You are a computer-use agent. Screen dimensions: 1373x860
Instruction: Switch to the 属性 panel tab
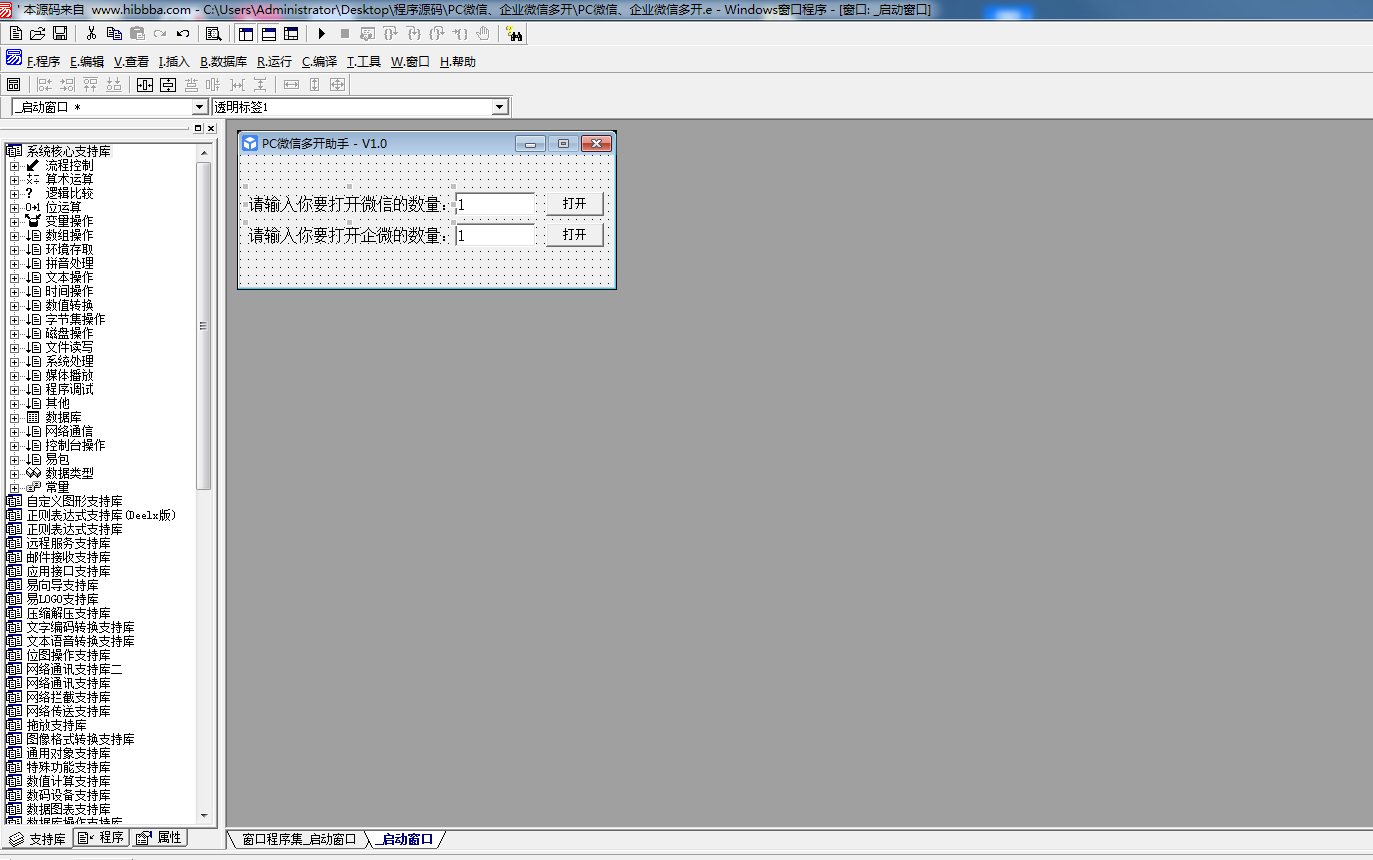(159, 838)
